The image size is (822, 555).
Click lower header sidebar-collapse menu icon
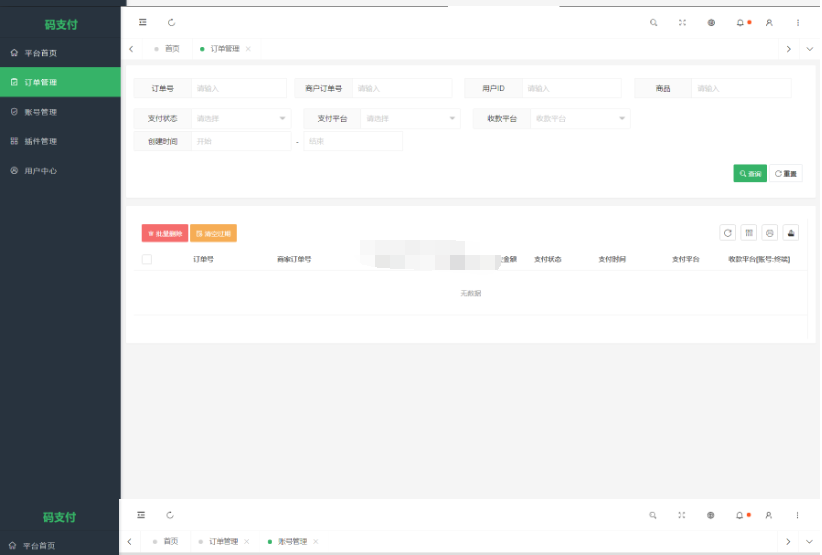click(141, 515)
